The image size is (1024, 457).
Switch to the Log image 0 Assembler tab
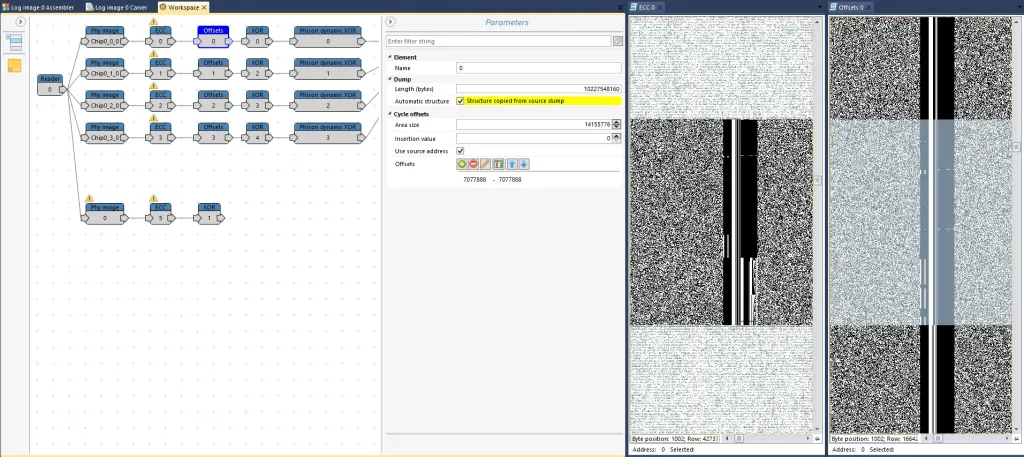tap(38, 7)
